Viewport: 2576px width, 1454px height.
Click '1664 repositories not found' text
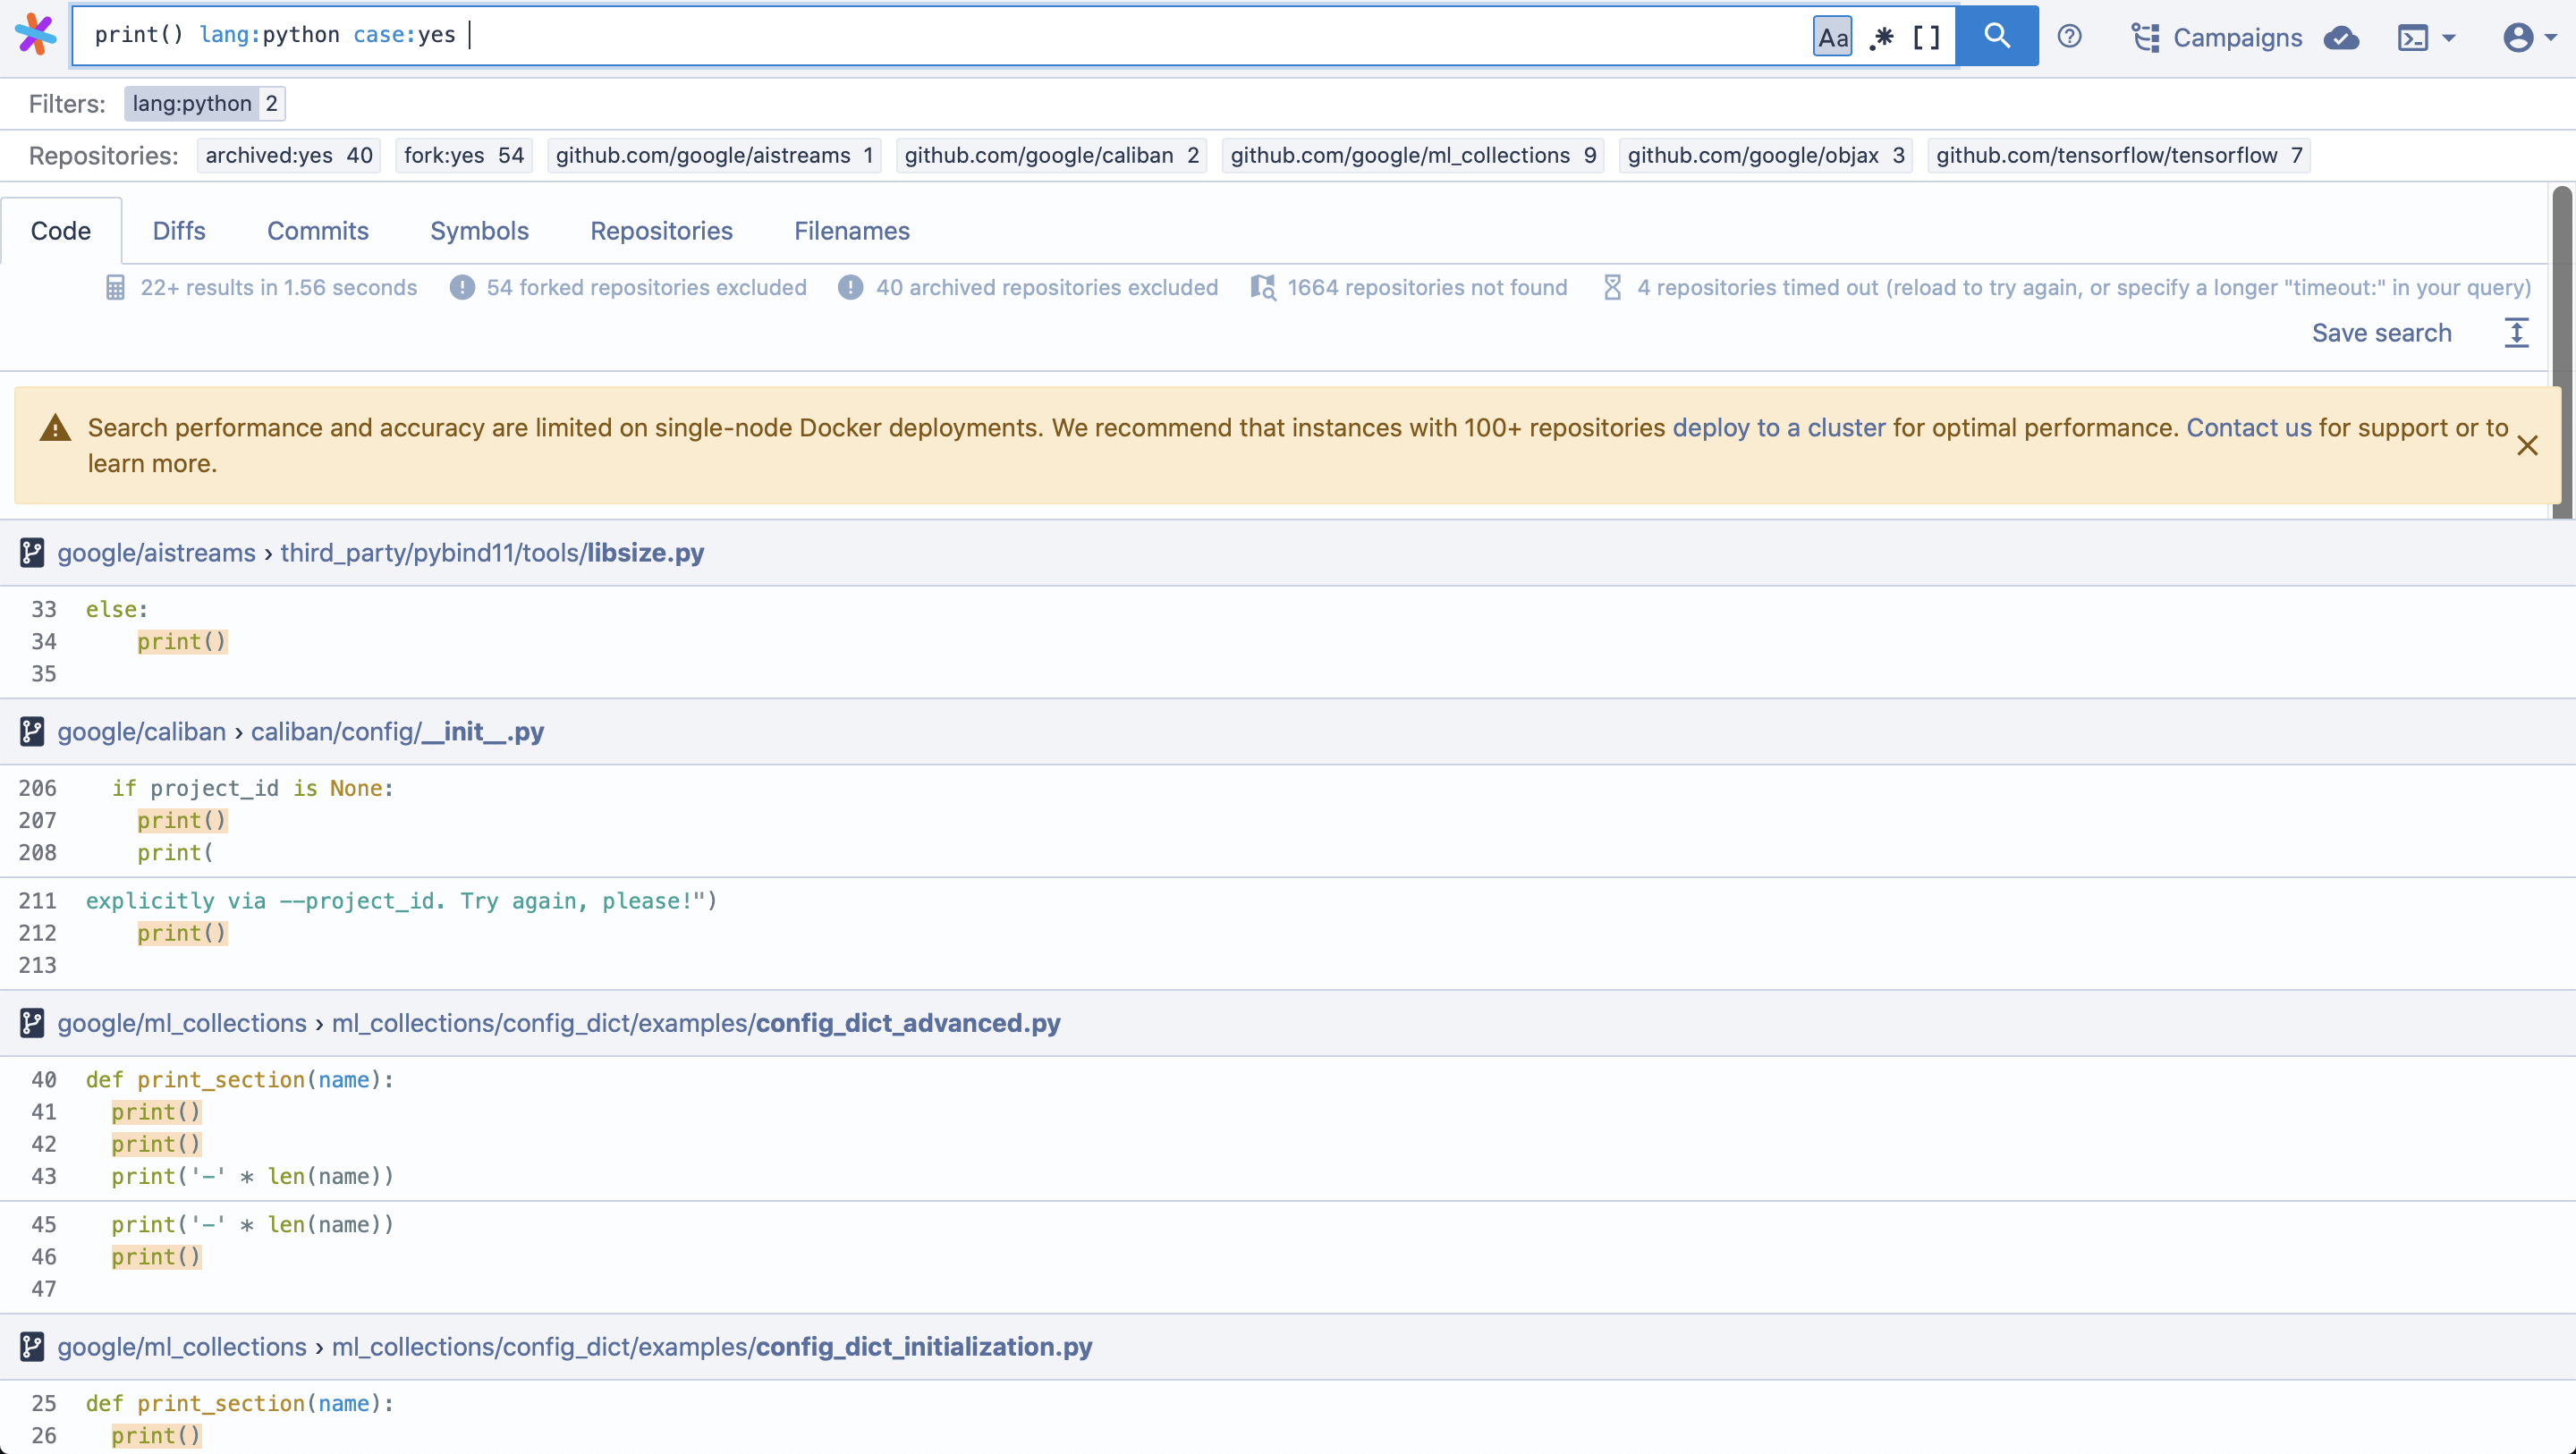click(x=1427, y=288)
